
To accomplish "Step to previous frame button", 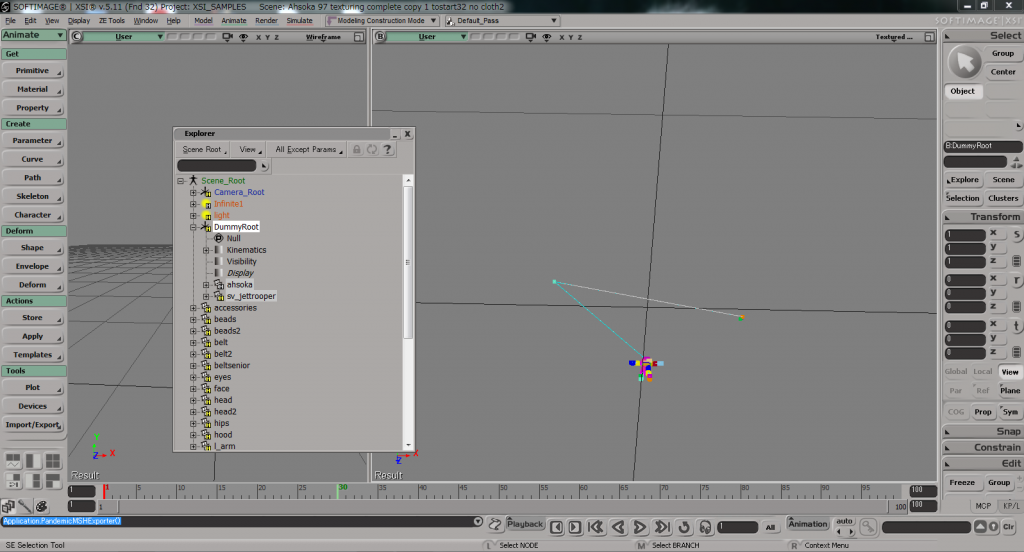I will (x=556, y=527).
